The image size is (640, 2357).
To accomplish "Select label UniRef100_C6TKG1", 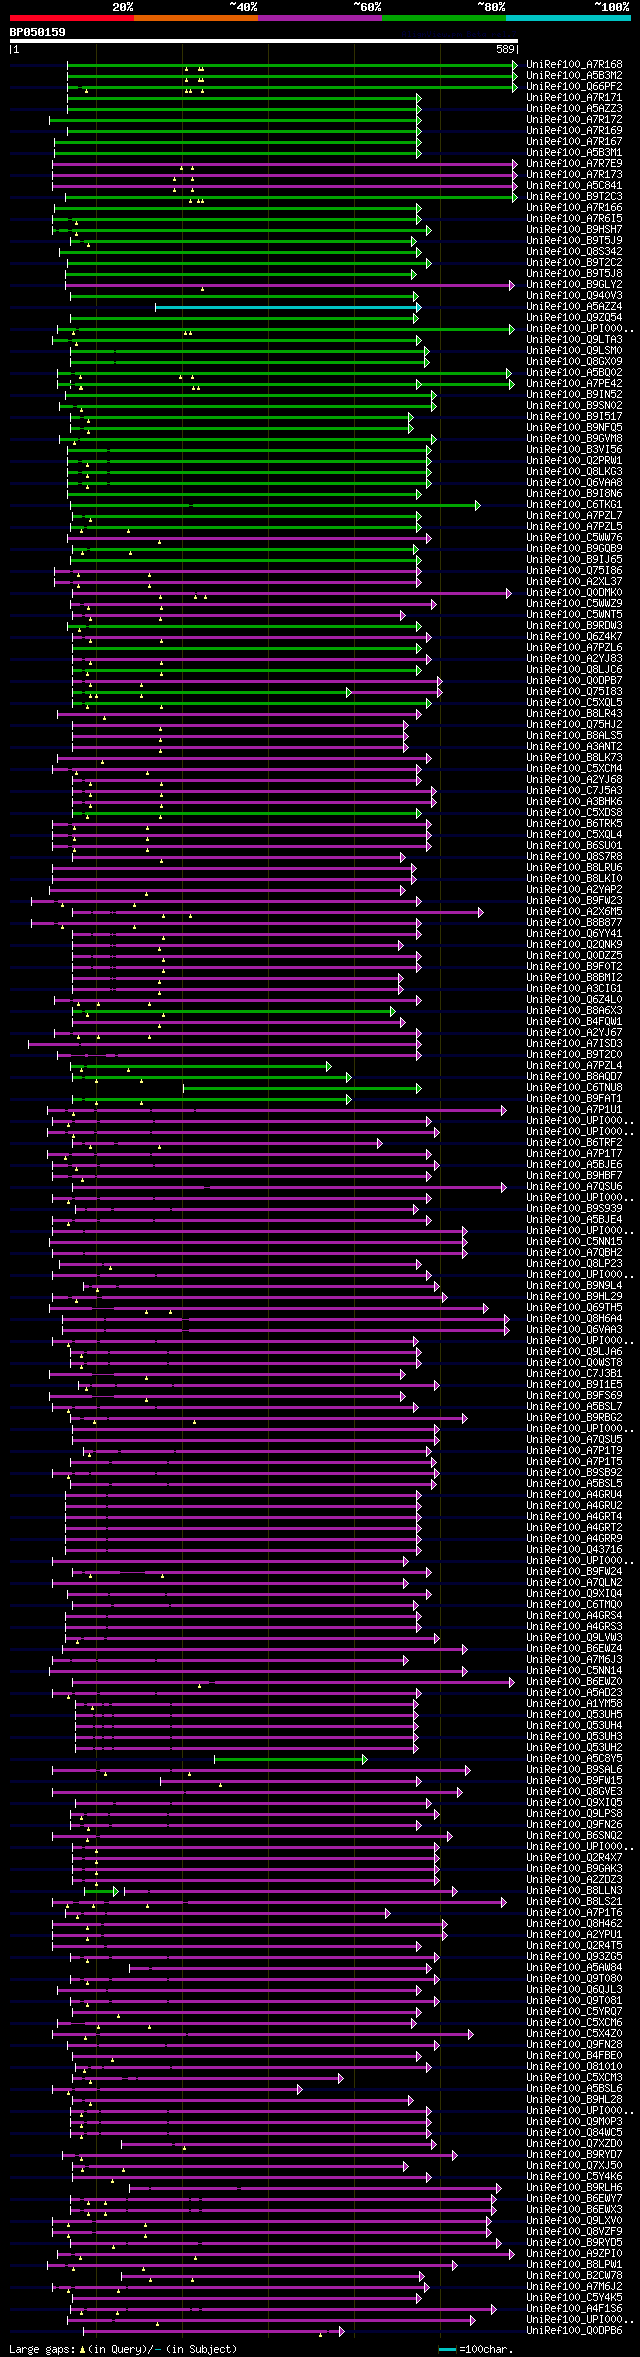I will point(574,505).
